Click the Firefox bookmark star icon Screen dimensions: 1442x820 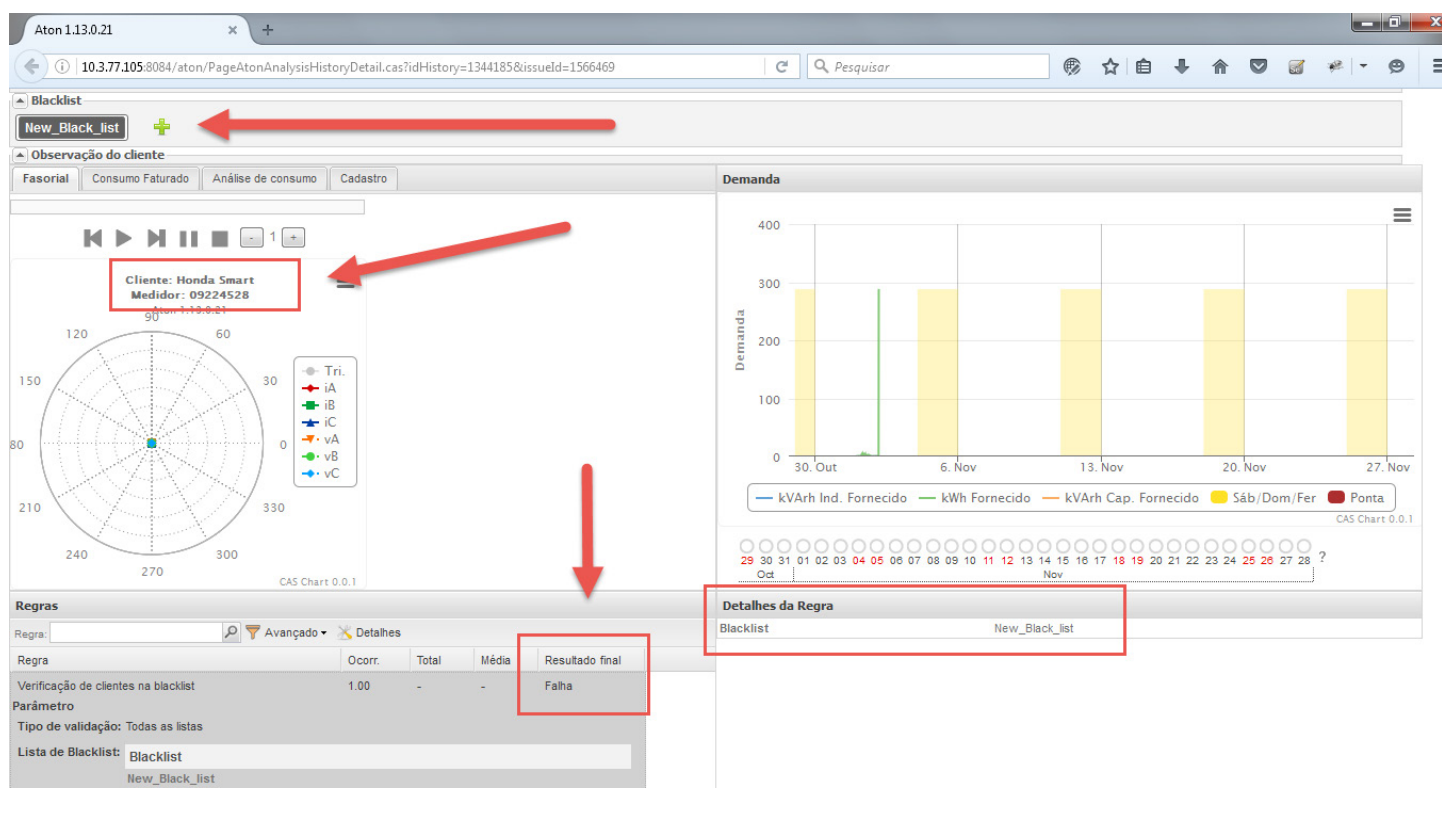point(1110,67)
